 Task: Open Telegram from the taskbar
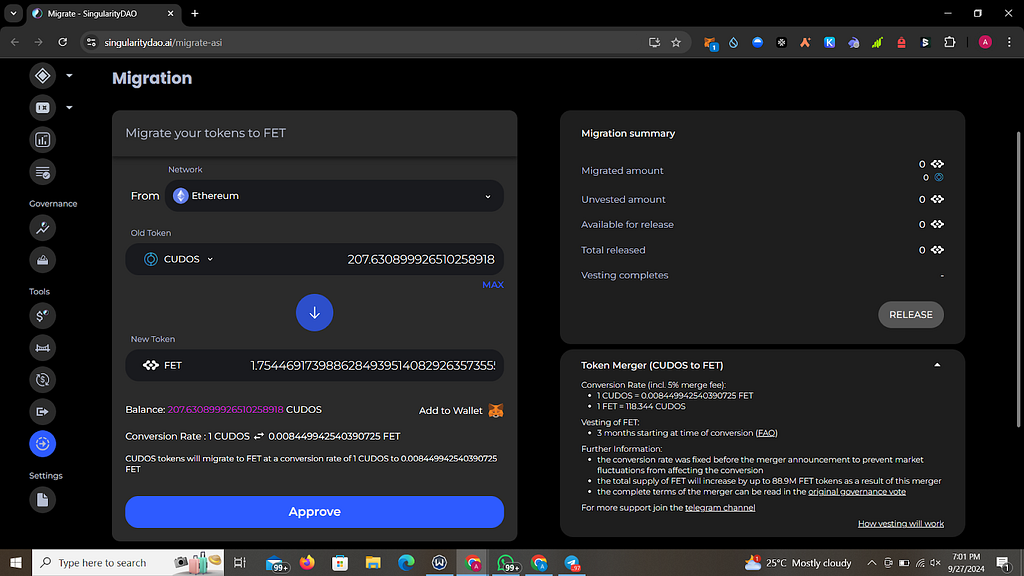pyautogui.click(x=572, y=562)
